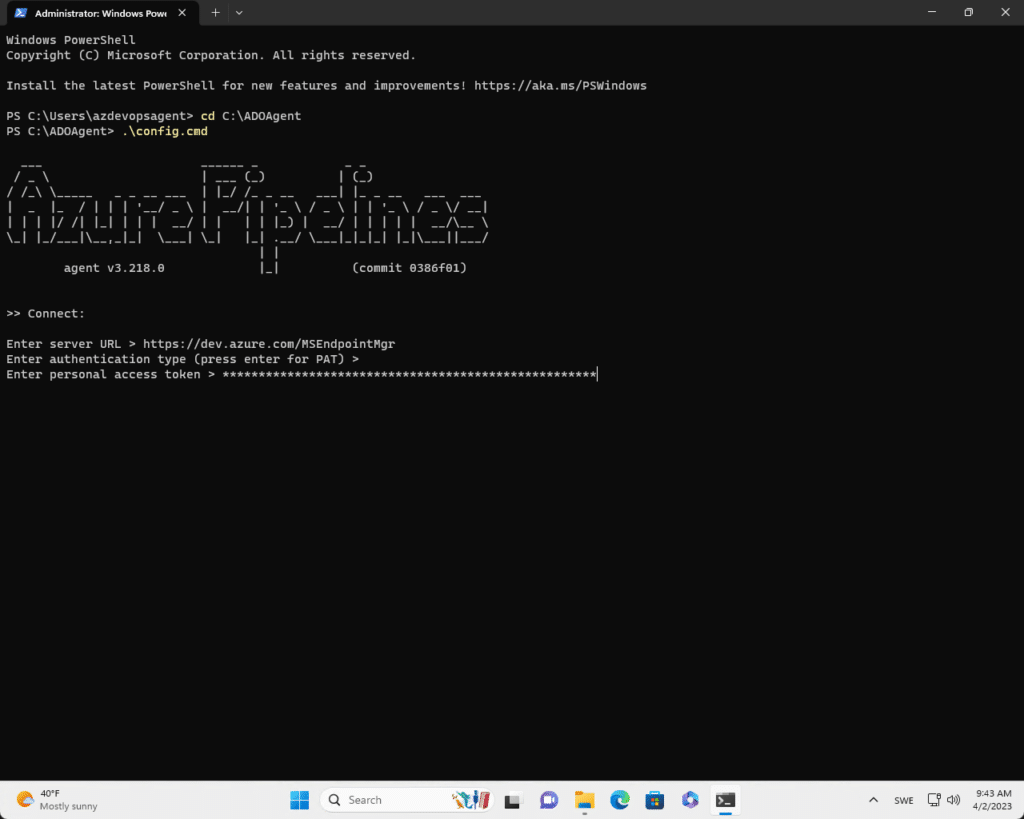The image size is (1024, 819).
Task: Open File Explorer from taskbar
Action: coord(584,800)
